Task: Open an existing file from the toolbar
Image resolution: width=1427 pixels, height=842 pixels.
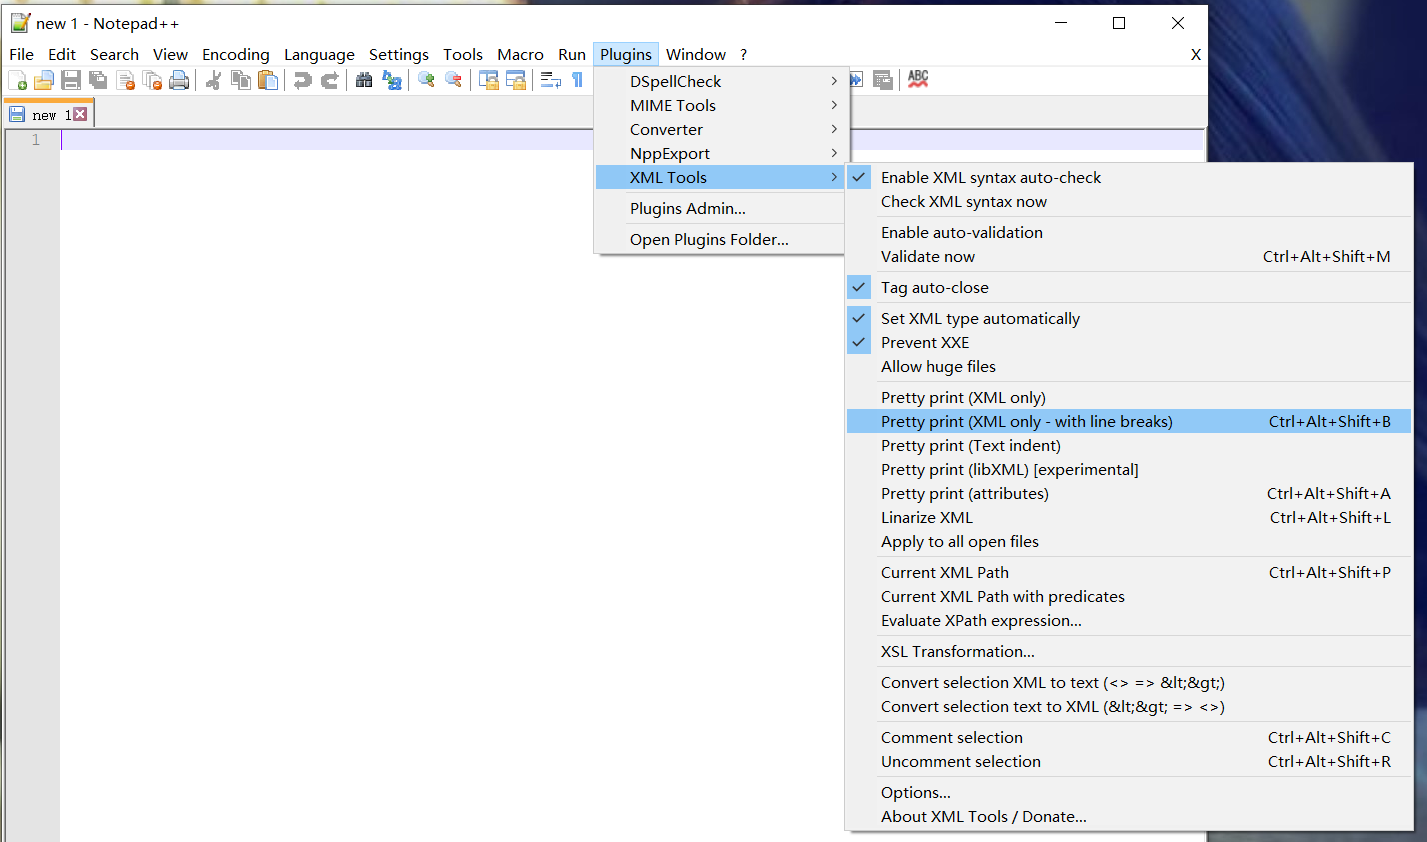Action: pos(45,79)
